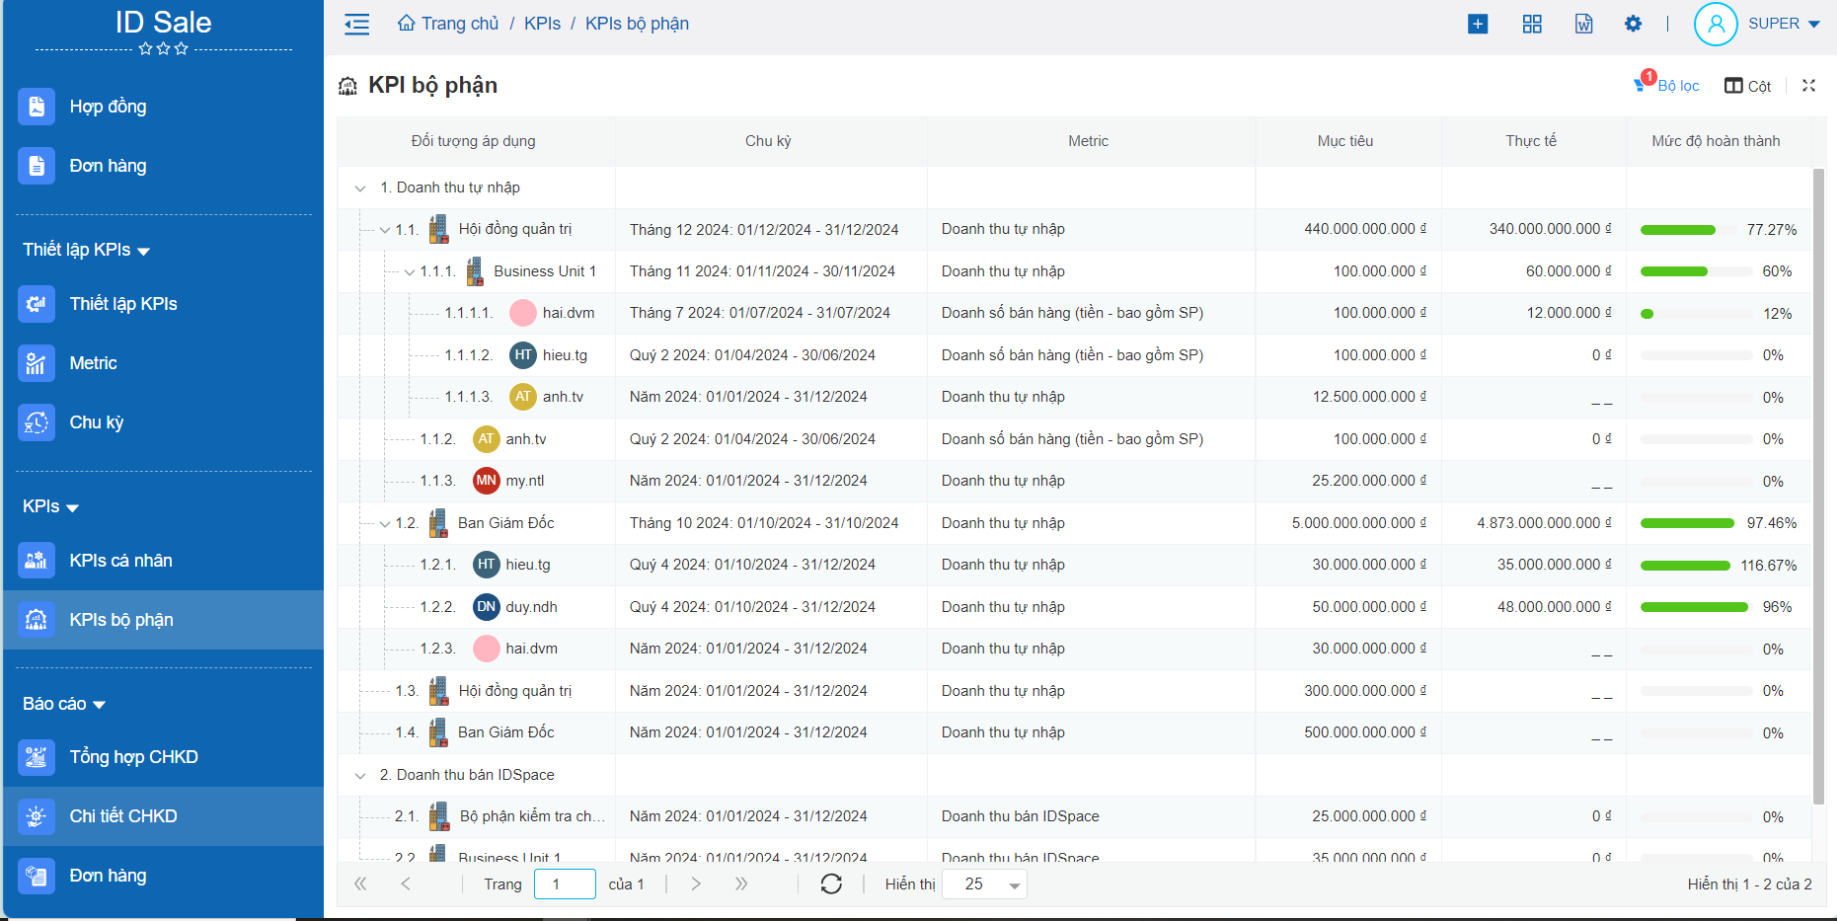This screenshot has height=921, width=1837.
Task: Go to the last page arrow
Action: point(741,884)
